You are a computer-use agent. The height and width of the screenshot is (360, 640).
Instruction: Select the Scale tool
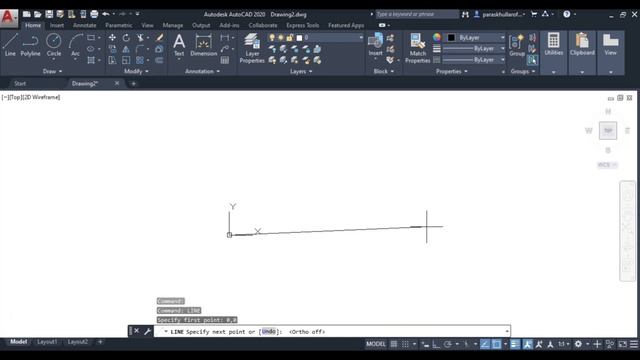tap(126, 60)
